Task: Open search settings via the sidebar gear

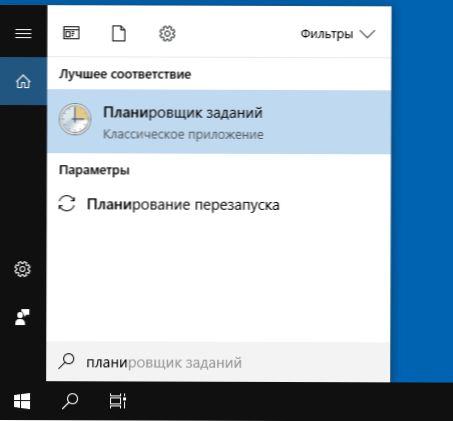Action: tap(22, 269)
